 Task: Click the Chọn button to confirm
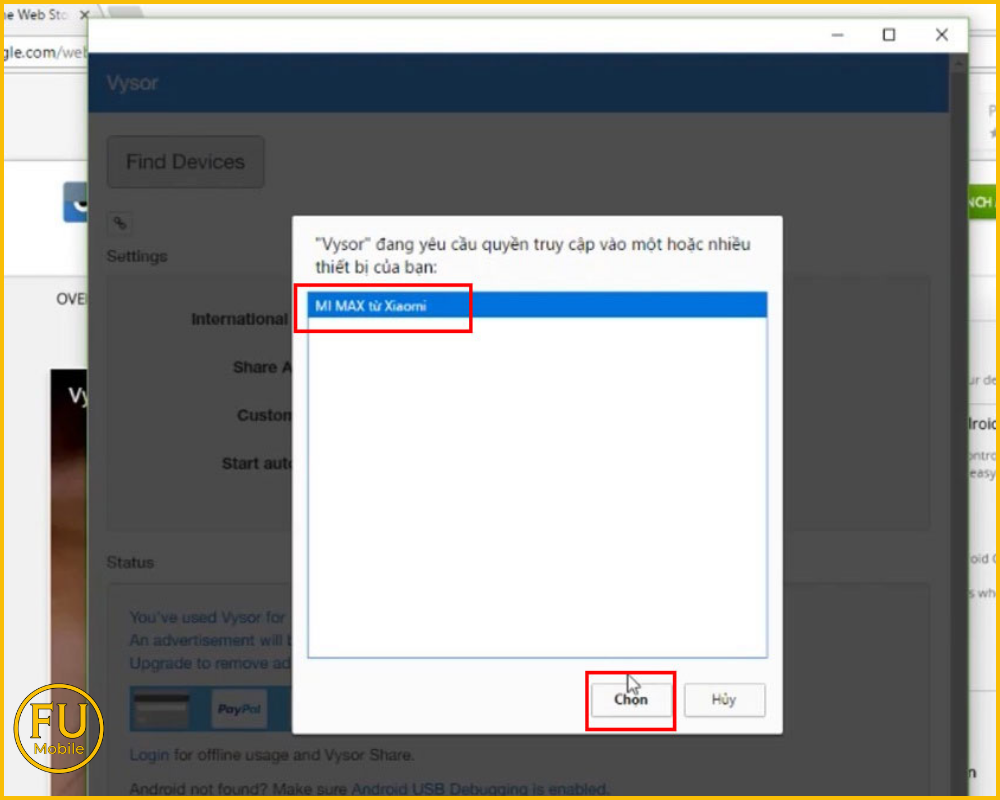point(630,700)
